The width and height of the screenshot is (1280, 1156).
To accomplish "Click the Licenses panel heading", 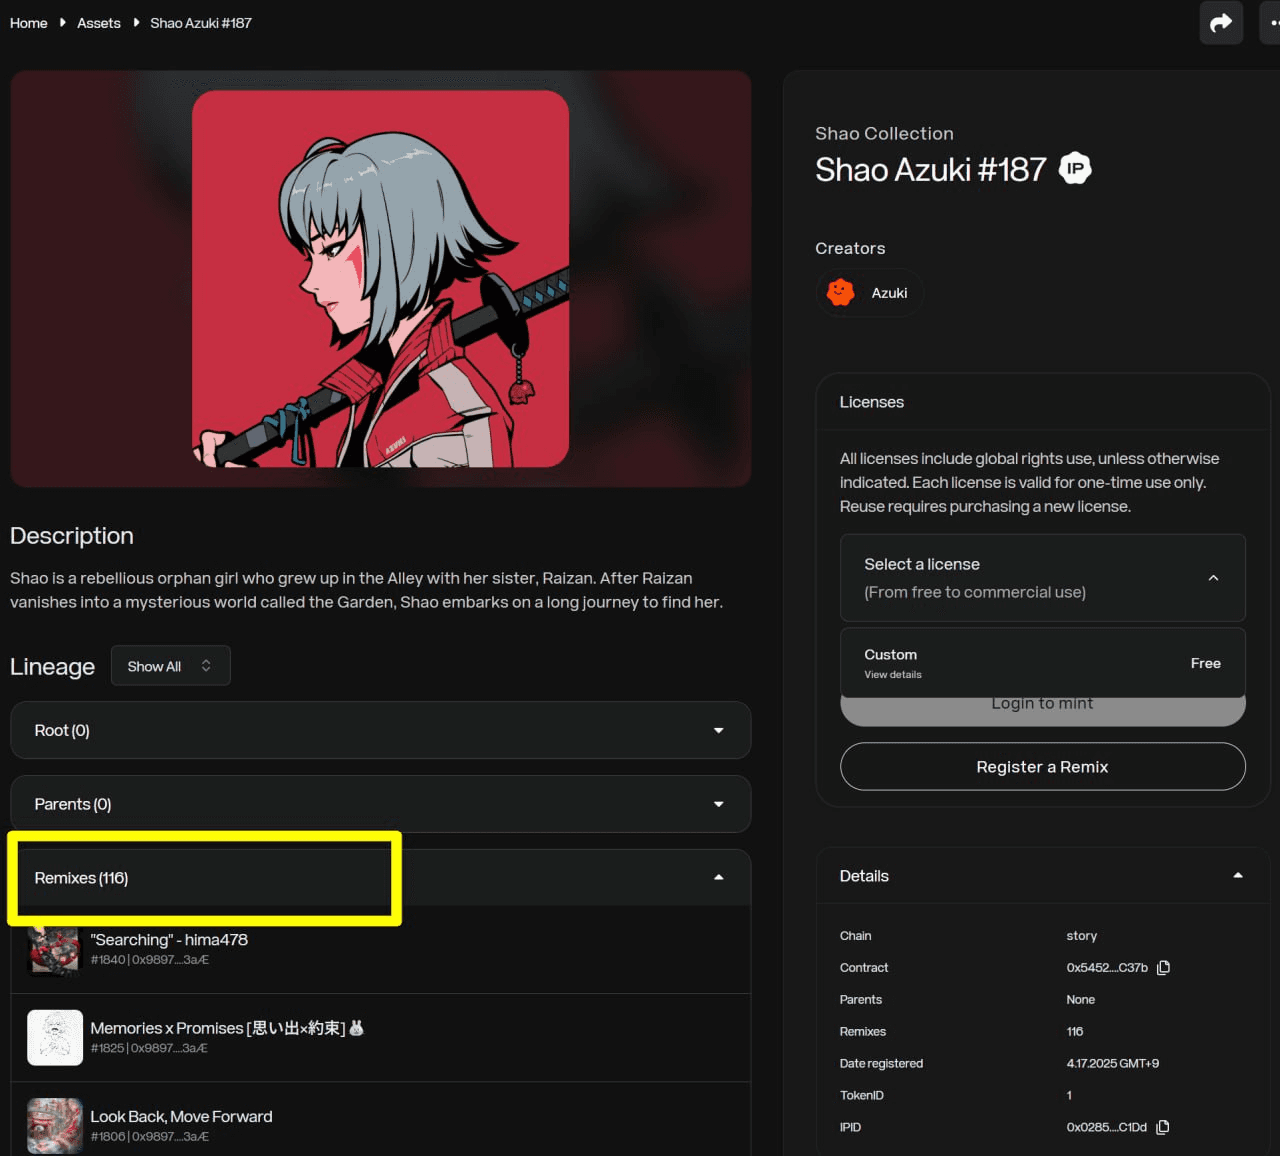I will point(872,402).
